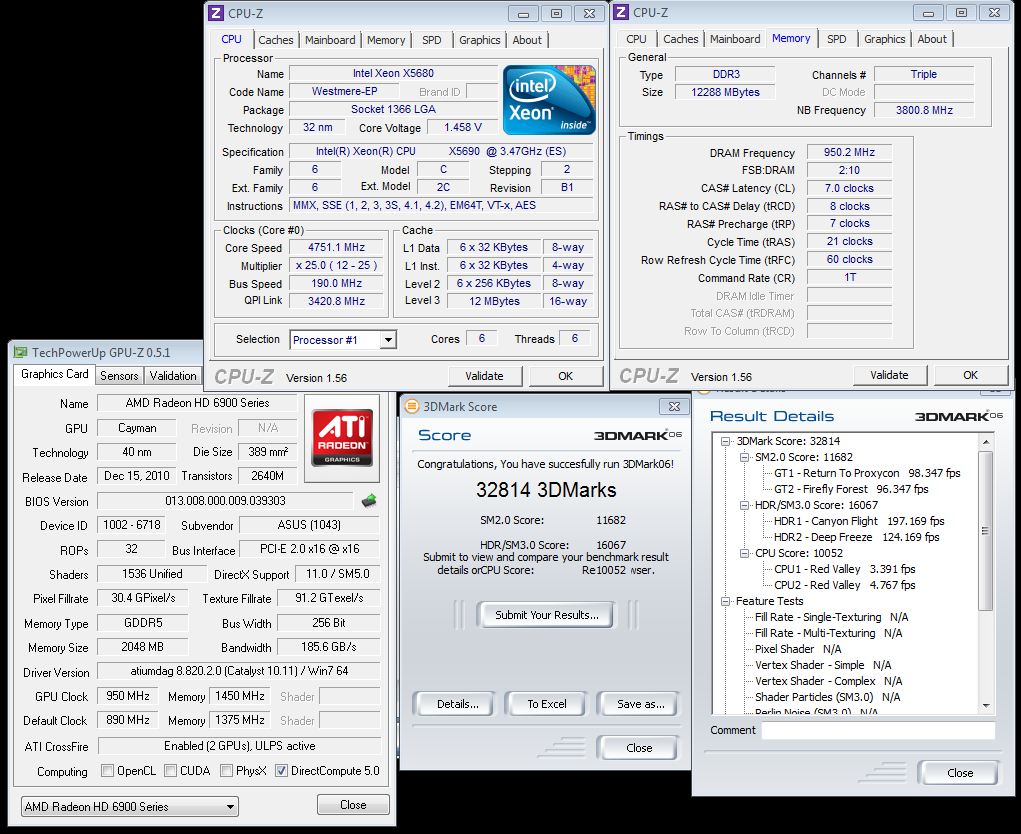Click the Result Details scrollbar thumb

[986, 531]
